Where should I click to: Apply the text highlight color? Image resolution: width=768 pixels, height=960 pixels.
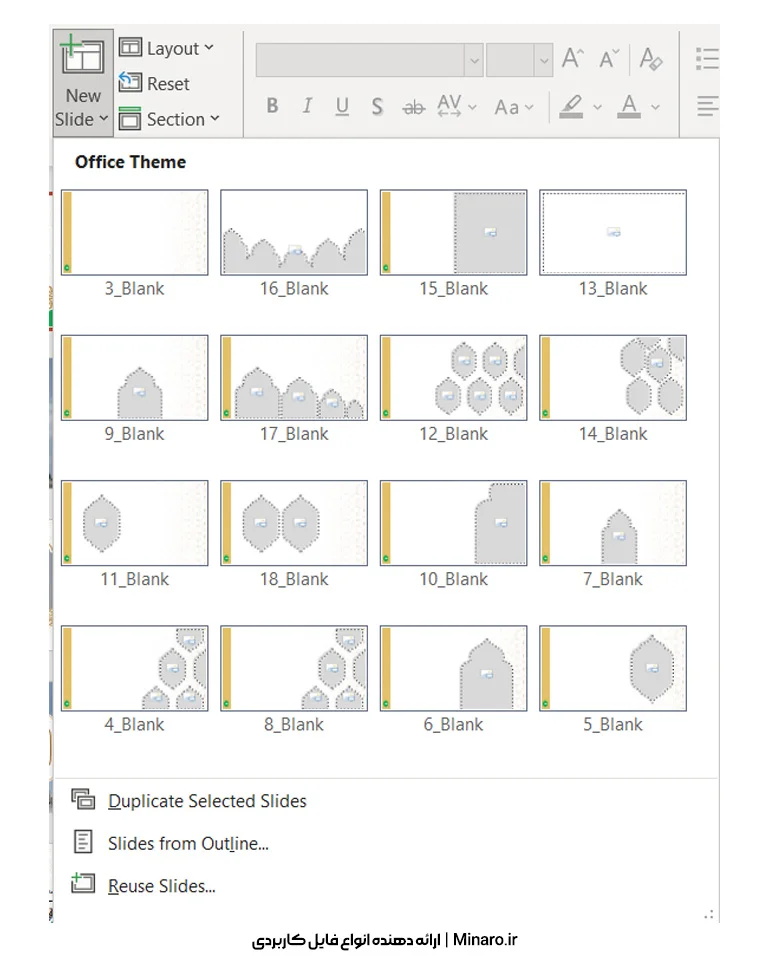click(571, 106)
